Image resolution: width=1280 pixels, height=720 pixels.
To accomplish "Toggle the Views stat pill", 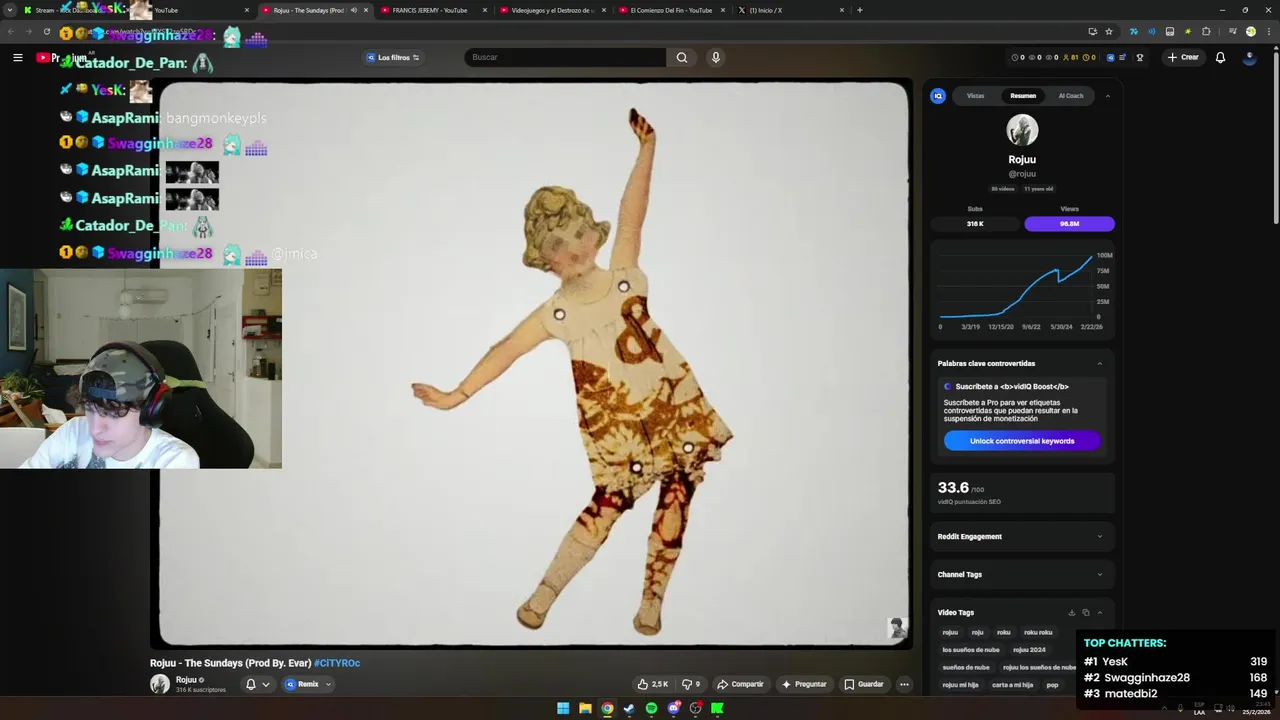I will 1069,223.
